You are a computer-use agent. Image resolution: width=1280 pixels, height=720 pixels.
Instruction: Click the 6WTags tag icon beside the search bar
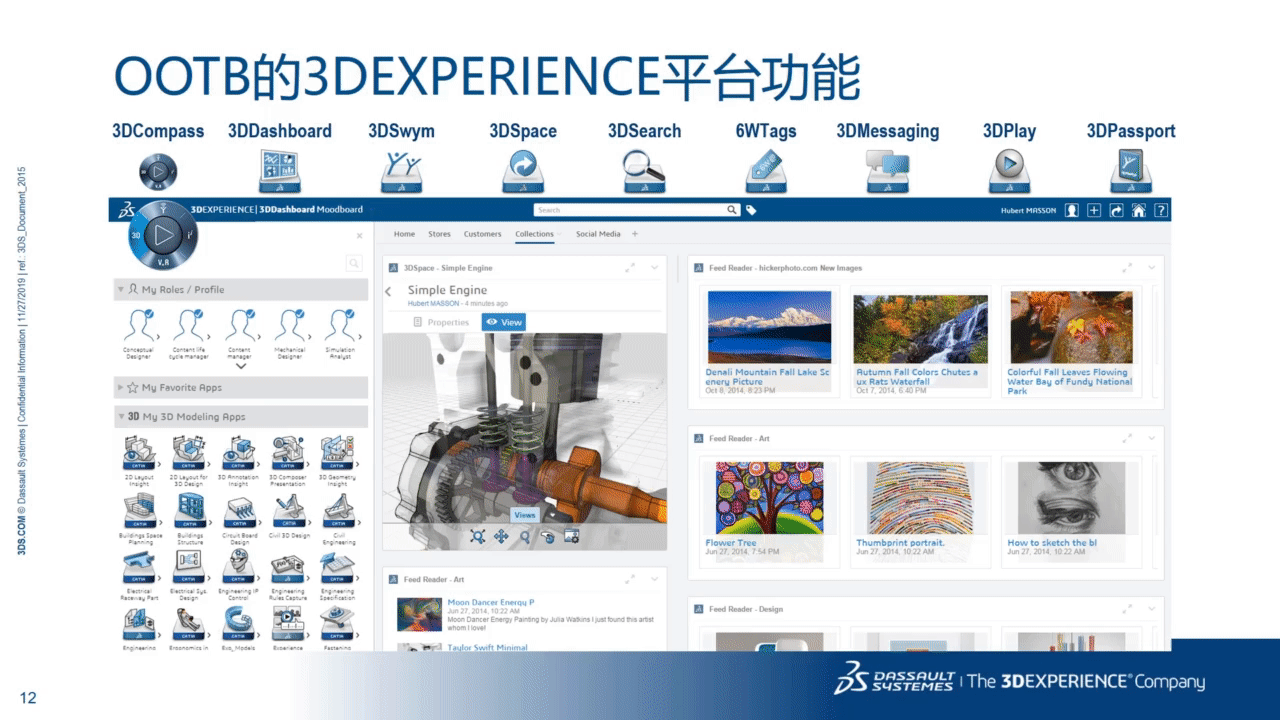(751, 210)
